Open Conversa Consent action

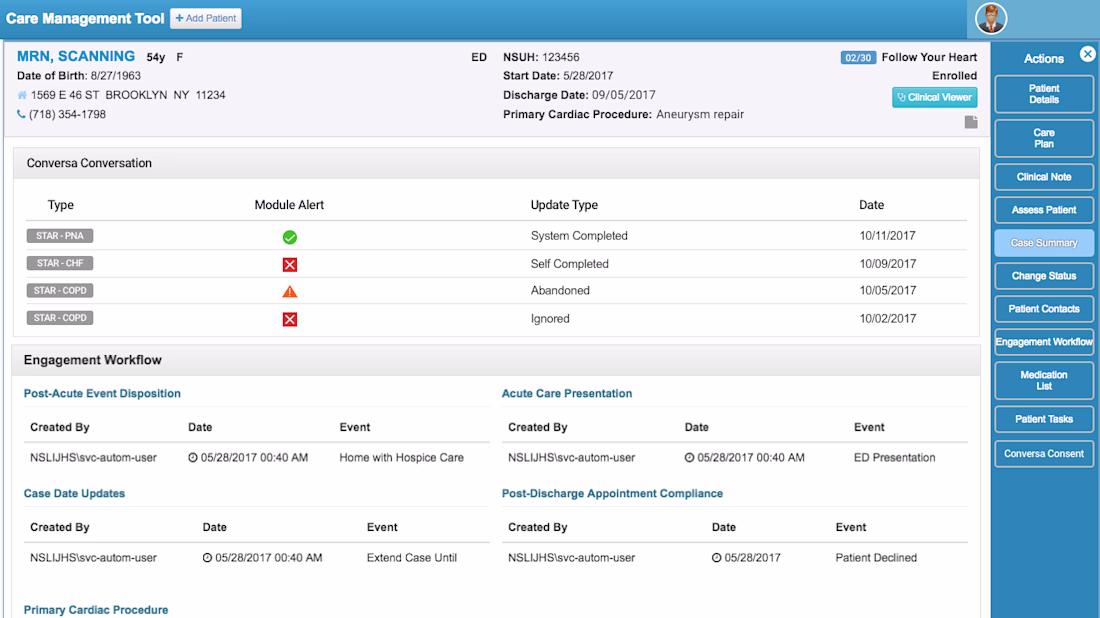pyautogui.click(x=1044, y=454)
